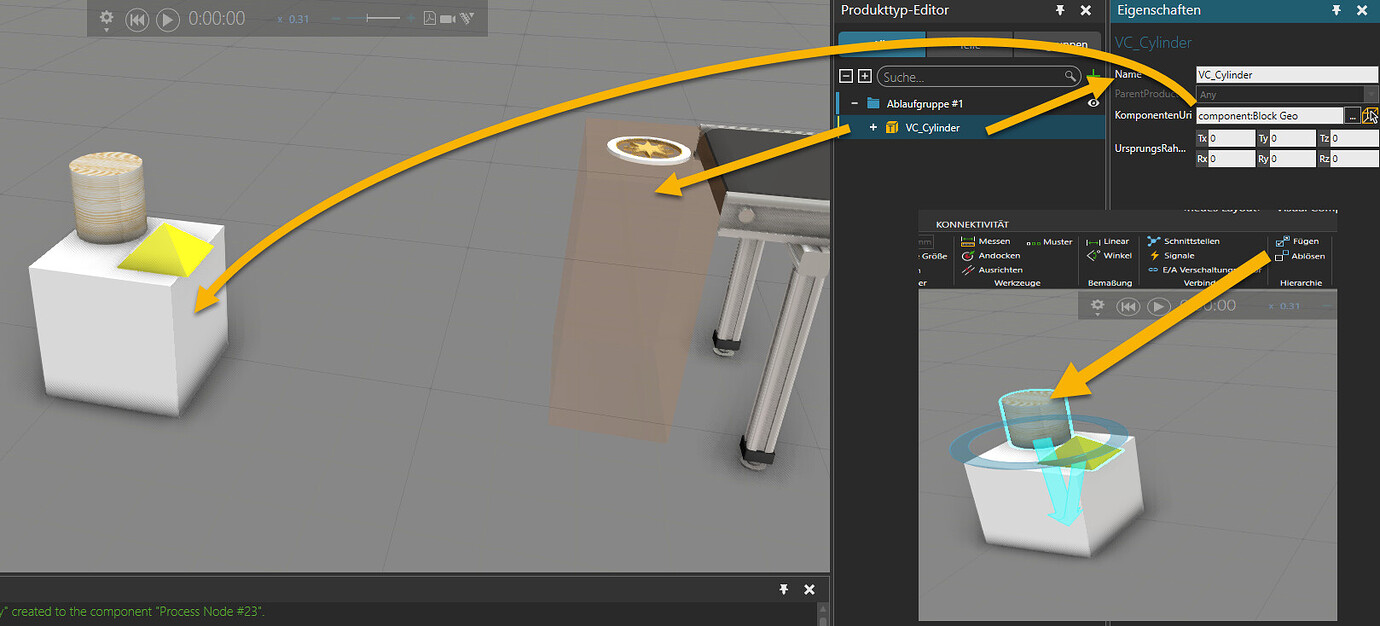The width and height of the screenshot is (1380, 626).
Task: Click the Winkel angular dimension icon
Action: point(1092,255)
